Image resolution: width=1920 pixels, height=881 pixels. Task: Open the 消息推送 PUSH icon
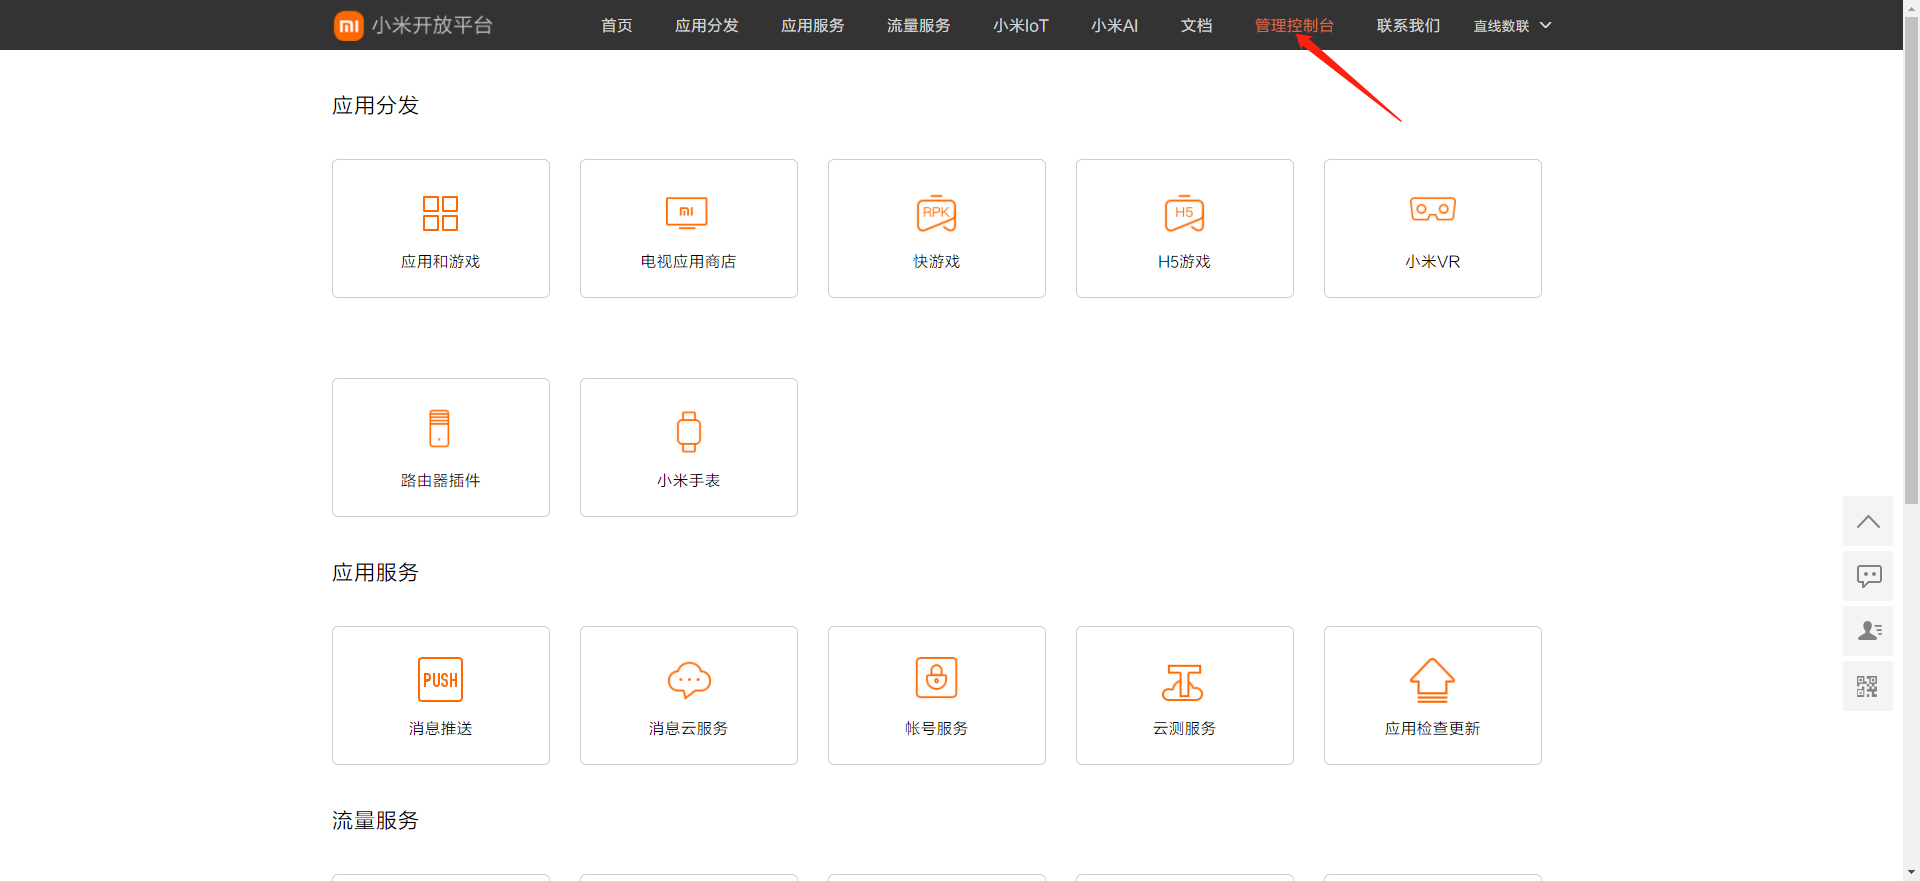pos(440,680)
